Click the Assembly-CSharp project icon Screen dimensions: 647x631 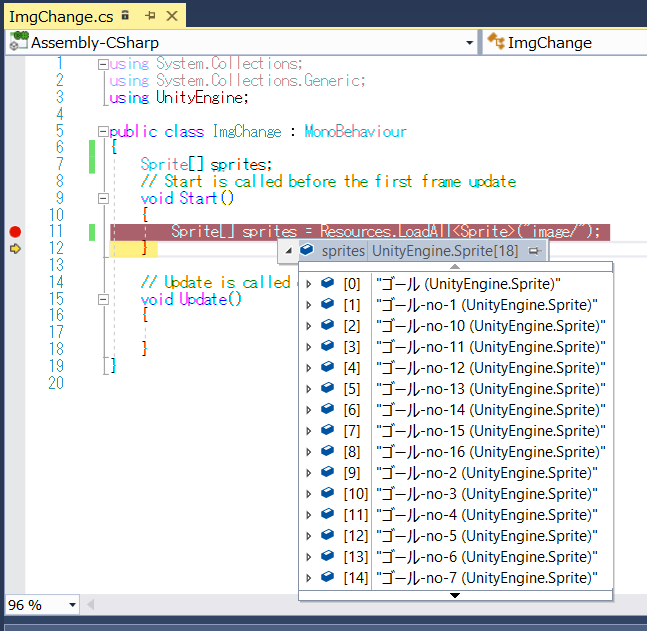(x=19, y=41)
